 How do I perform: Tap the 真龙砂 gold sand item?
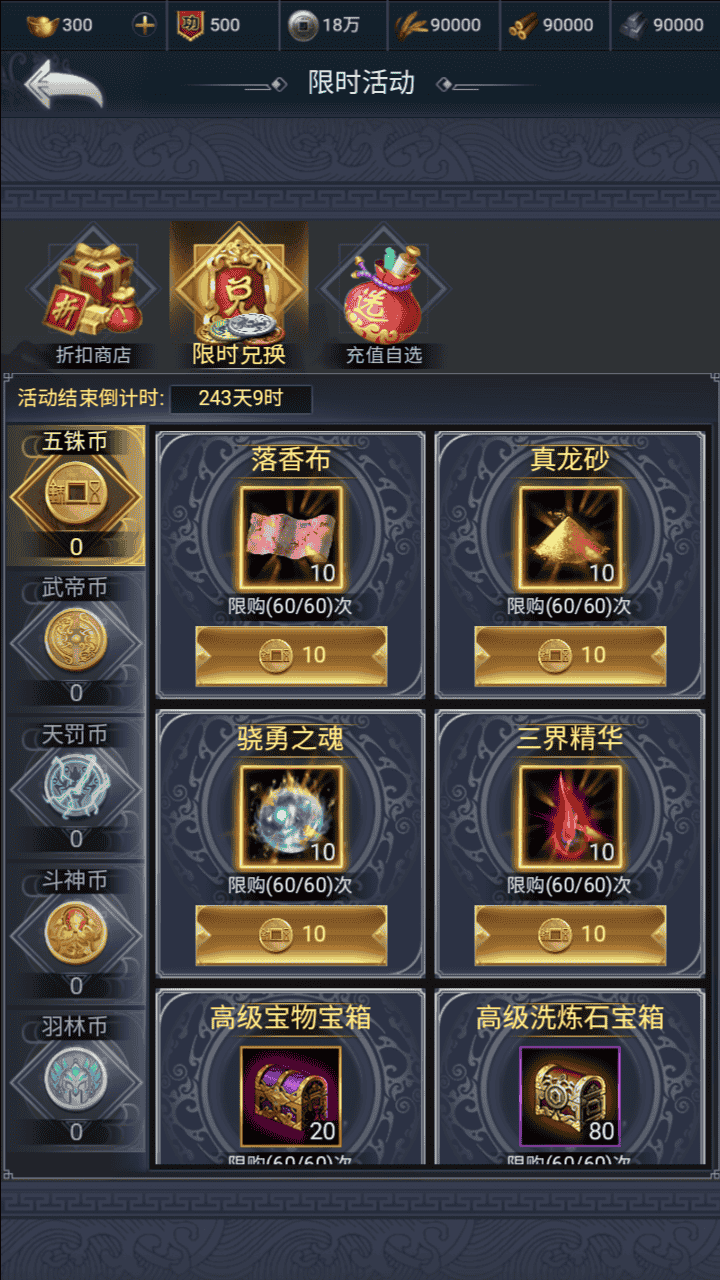tap(570, 537)
